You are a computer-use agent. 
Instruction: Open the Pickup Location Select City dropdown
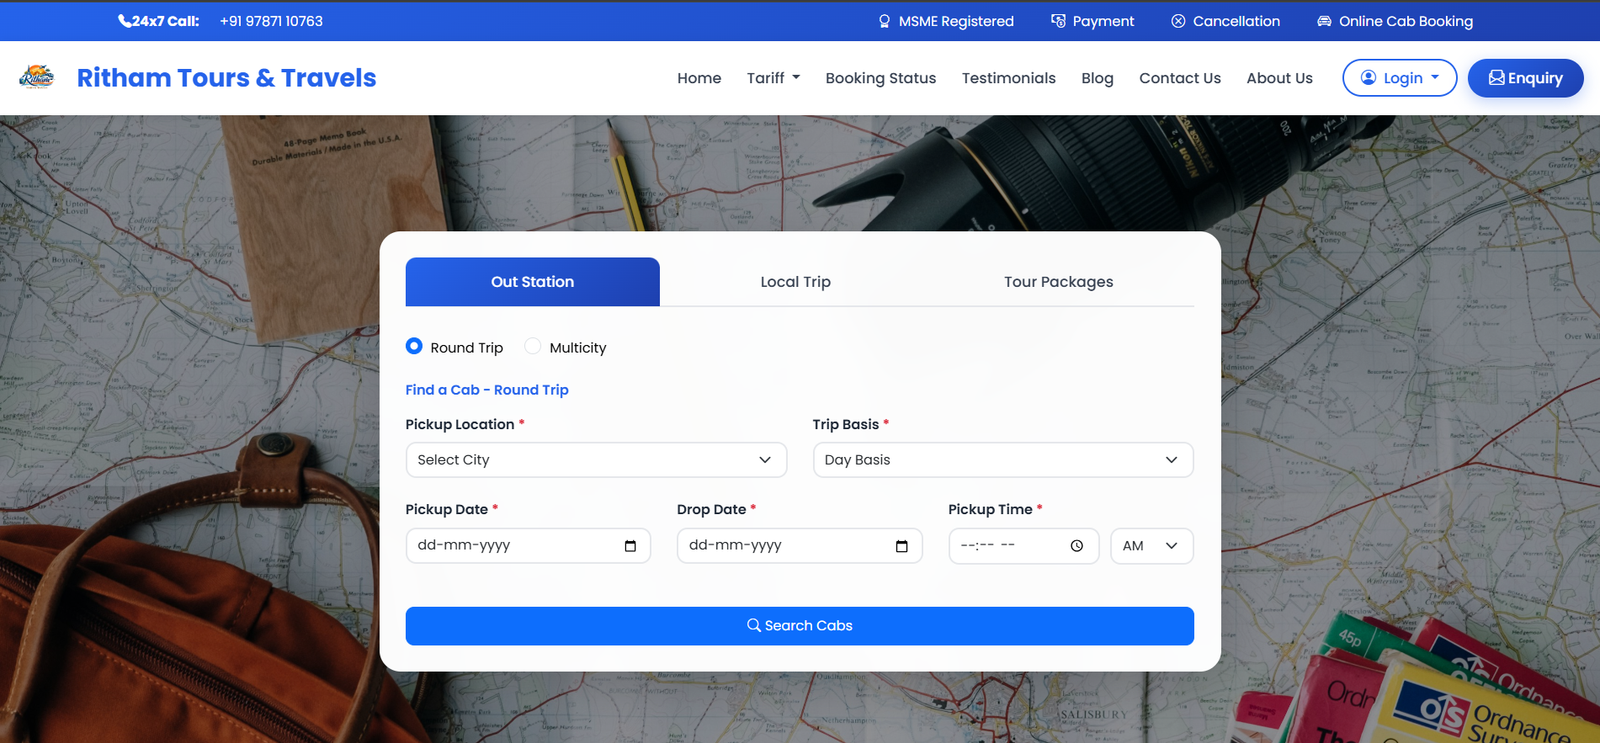click(596, 460)
